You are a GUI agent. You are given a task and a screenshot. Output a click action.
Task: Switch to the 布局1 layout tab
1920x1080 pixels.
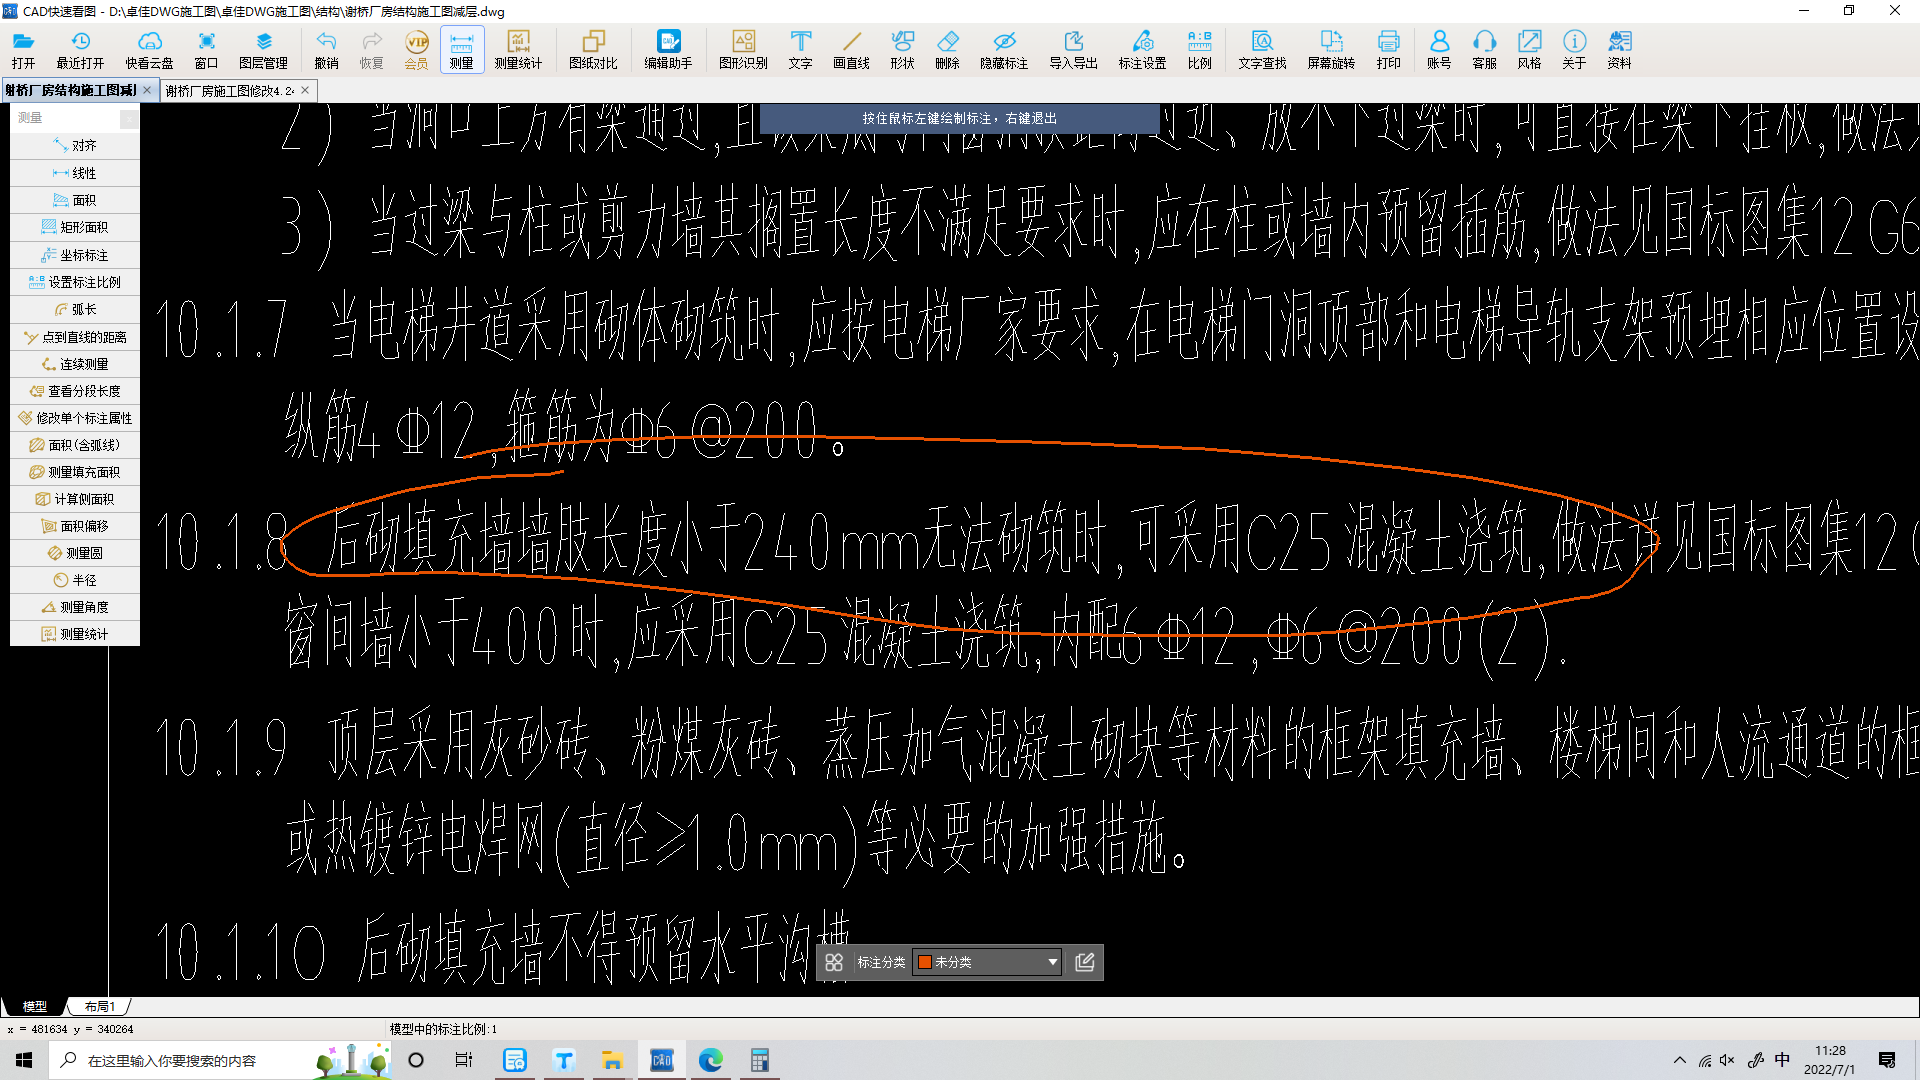pyautogui.click(x=99, y=1006)
